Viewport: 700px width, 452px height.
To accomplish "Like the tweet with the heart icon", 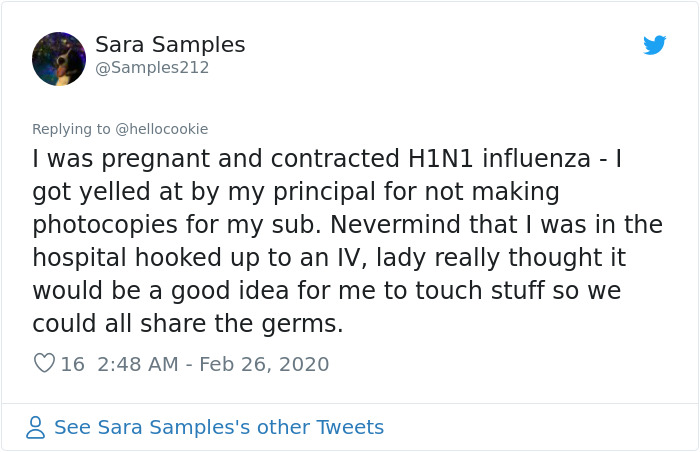I will [44, 364].
